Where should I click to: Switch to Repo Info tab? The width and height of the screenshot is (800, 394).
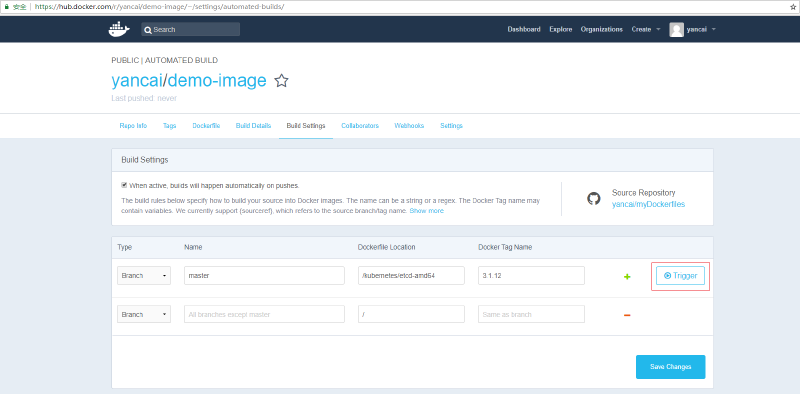133,126
